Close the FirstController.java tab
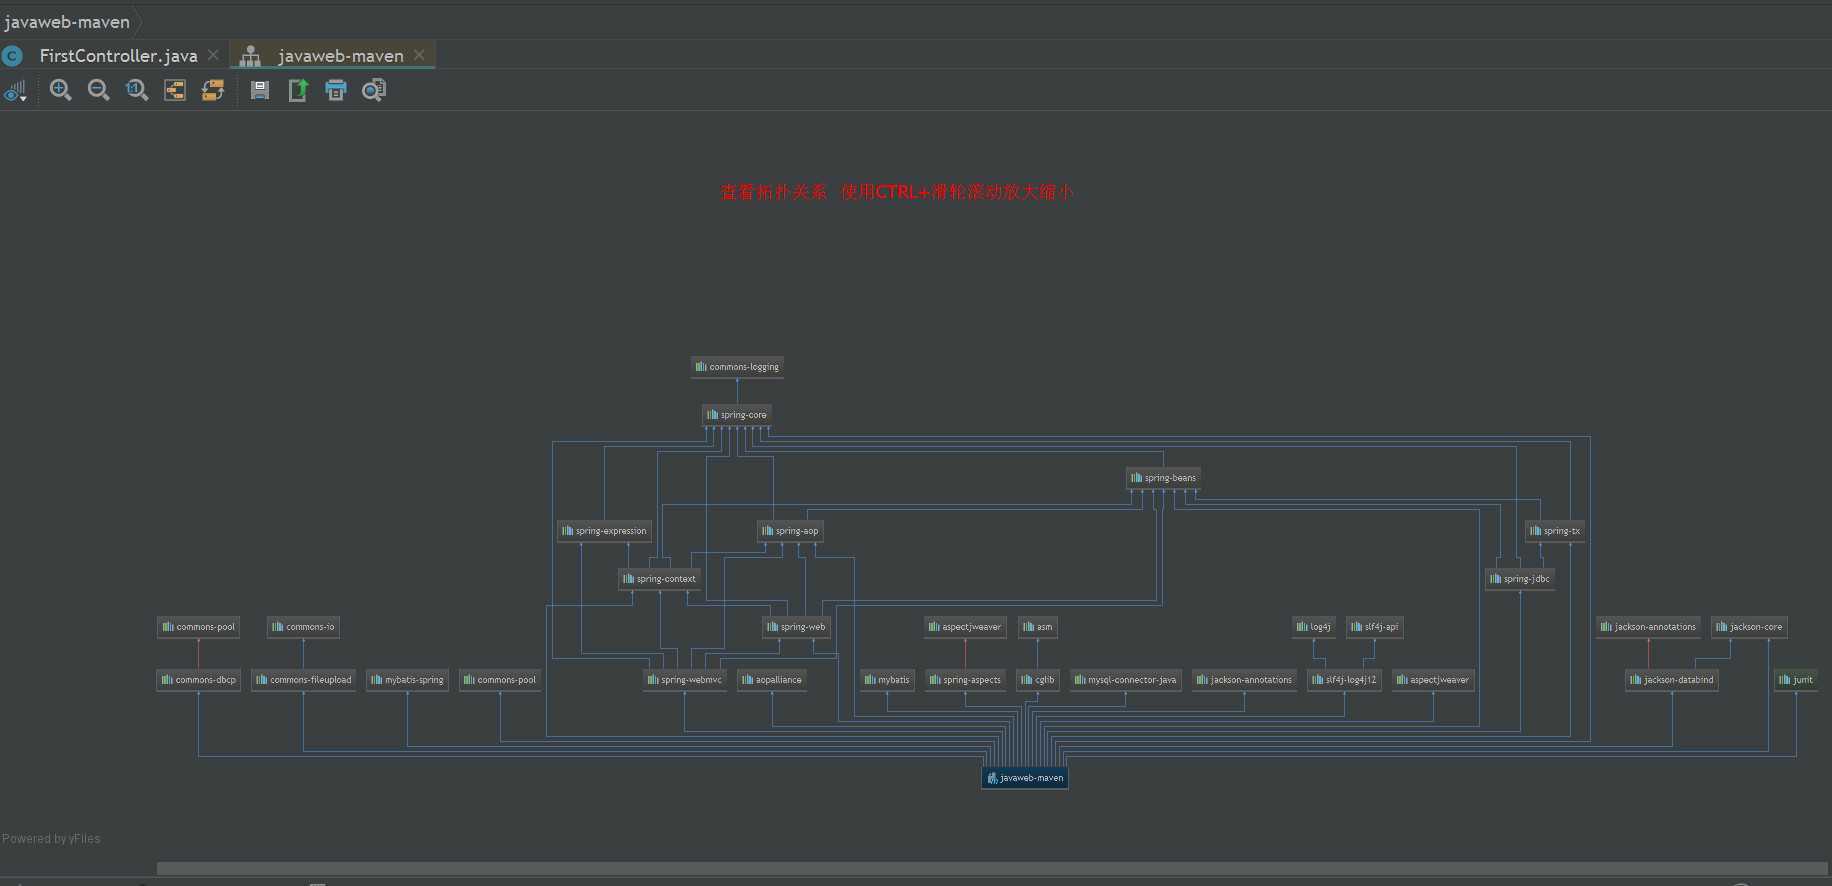The width and height of the screenshot is (1832, 886). click(x=213, y=55)
